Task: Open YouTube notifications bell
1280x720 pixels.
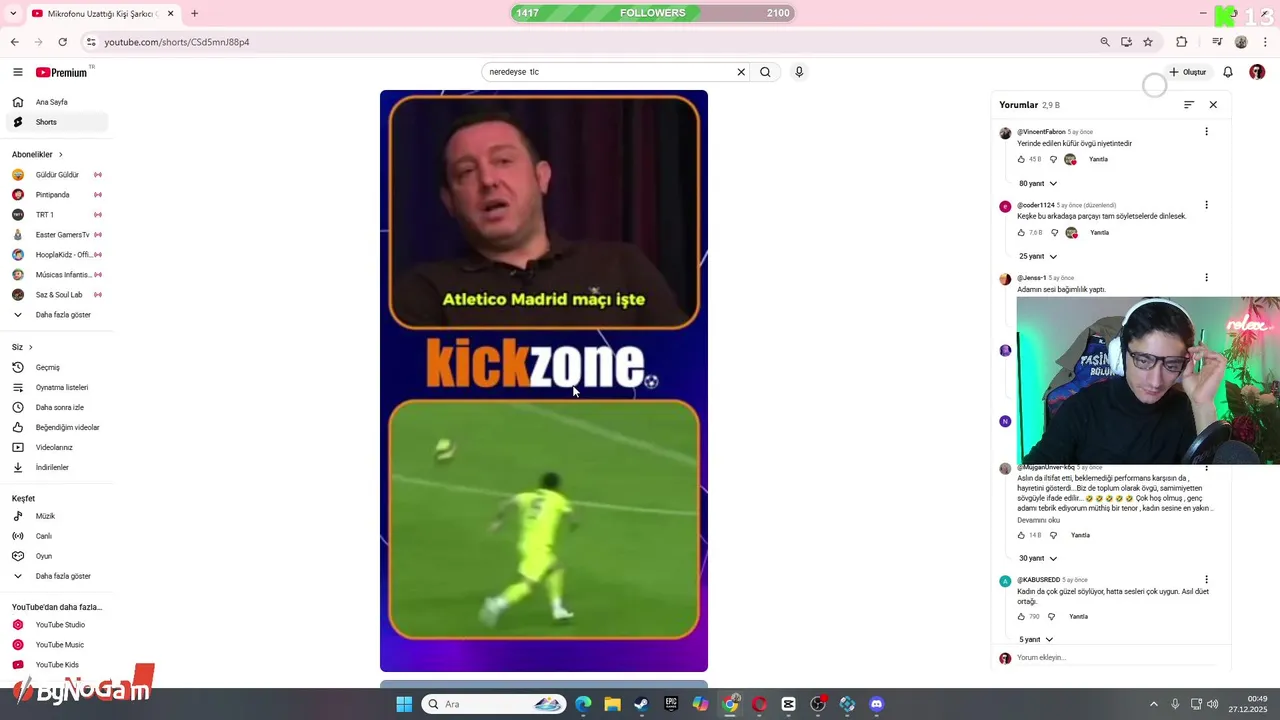Action: 1228,72
